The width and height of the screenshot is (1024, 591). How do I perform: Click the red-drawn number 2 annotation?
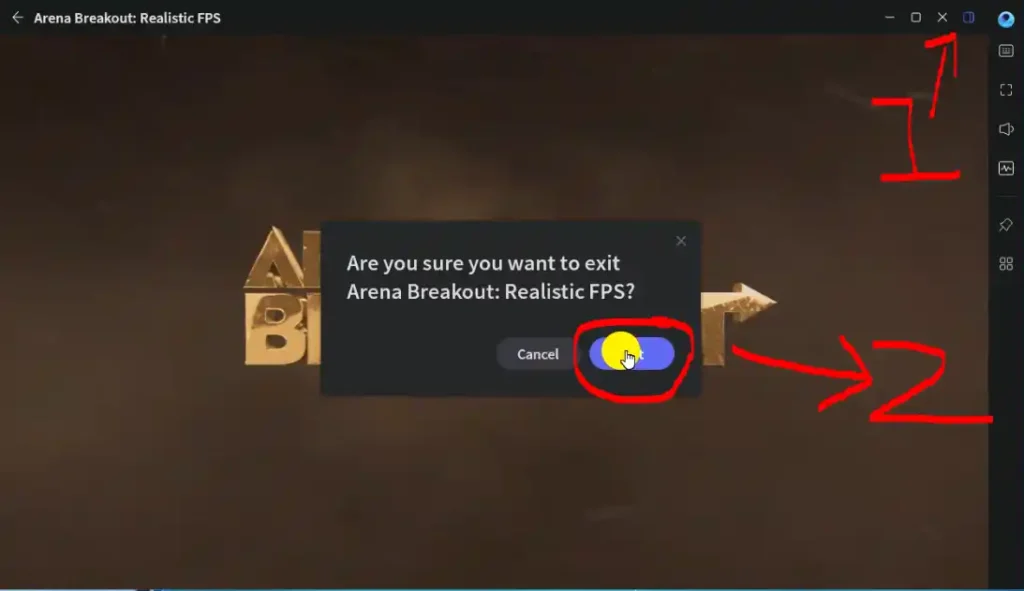click(932, 384)
